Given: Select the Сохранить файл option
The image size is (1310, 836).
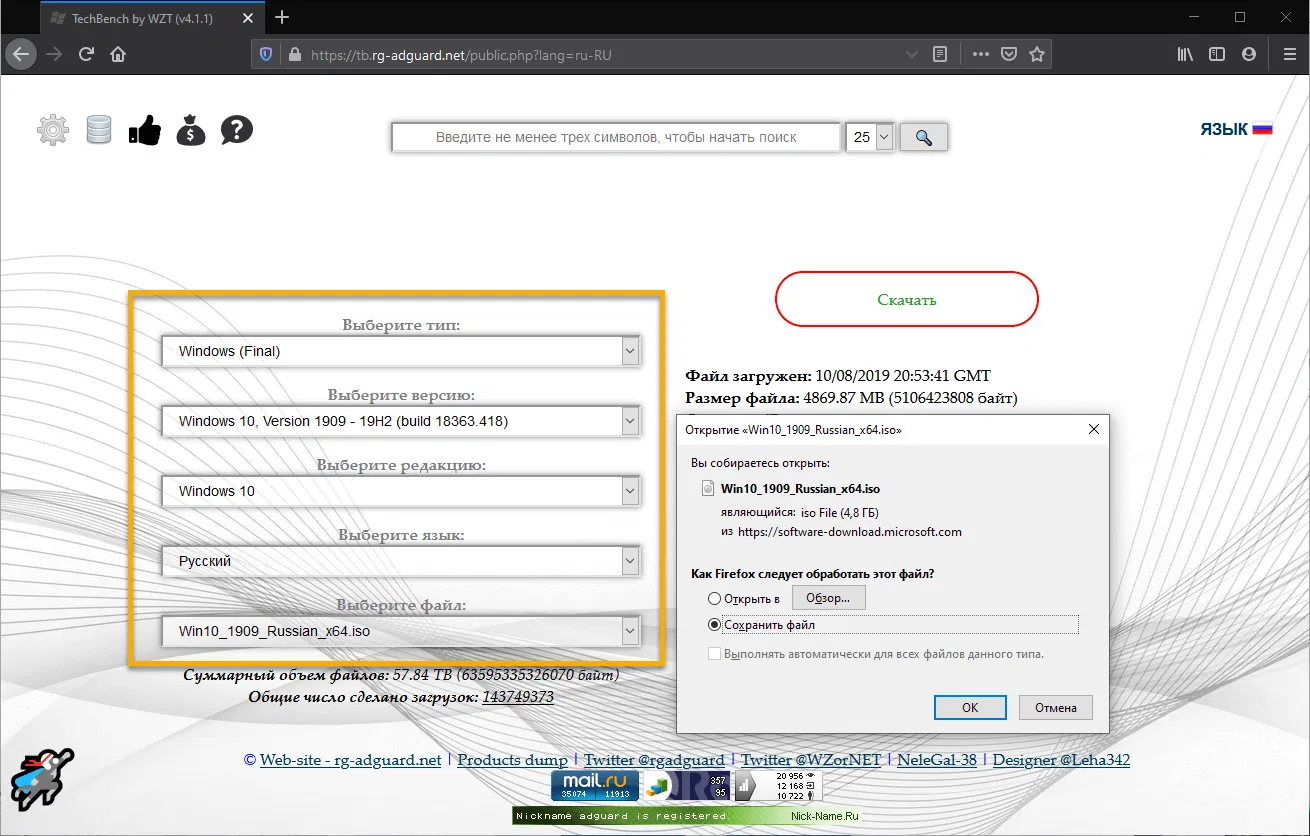Looking at the screenshot, I should pos(714,624).
